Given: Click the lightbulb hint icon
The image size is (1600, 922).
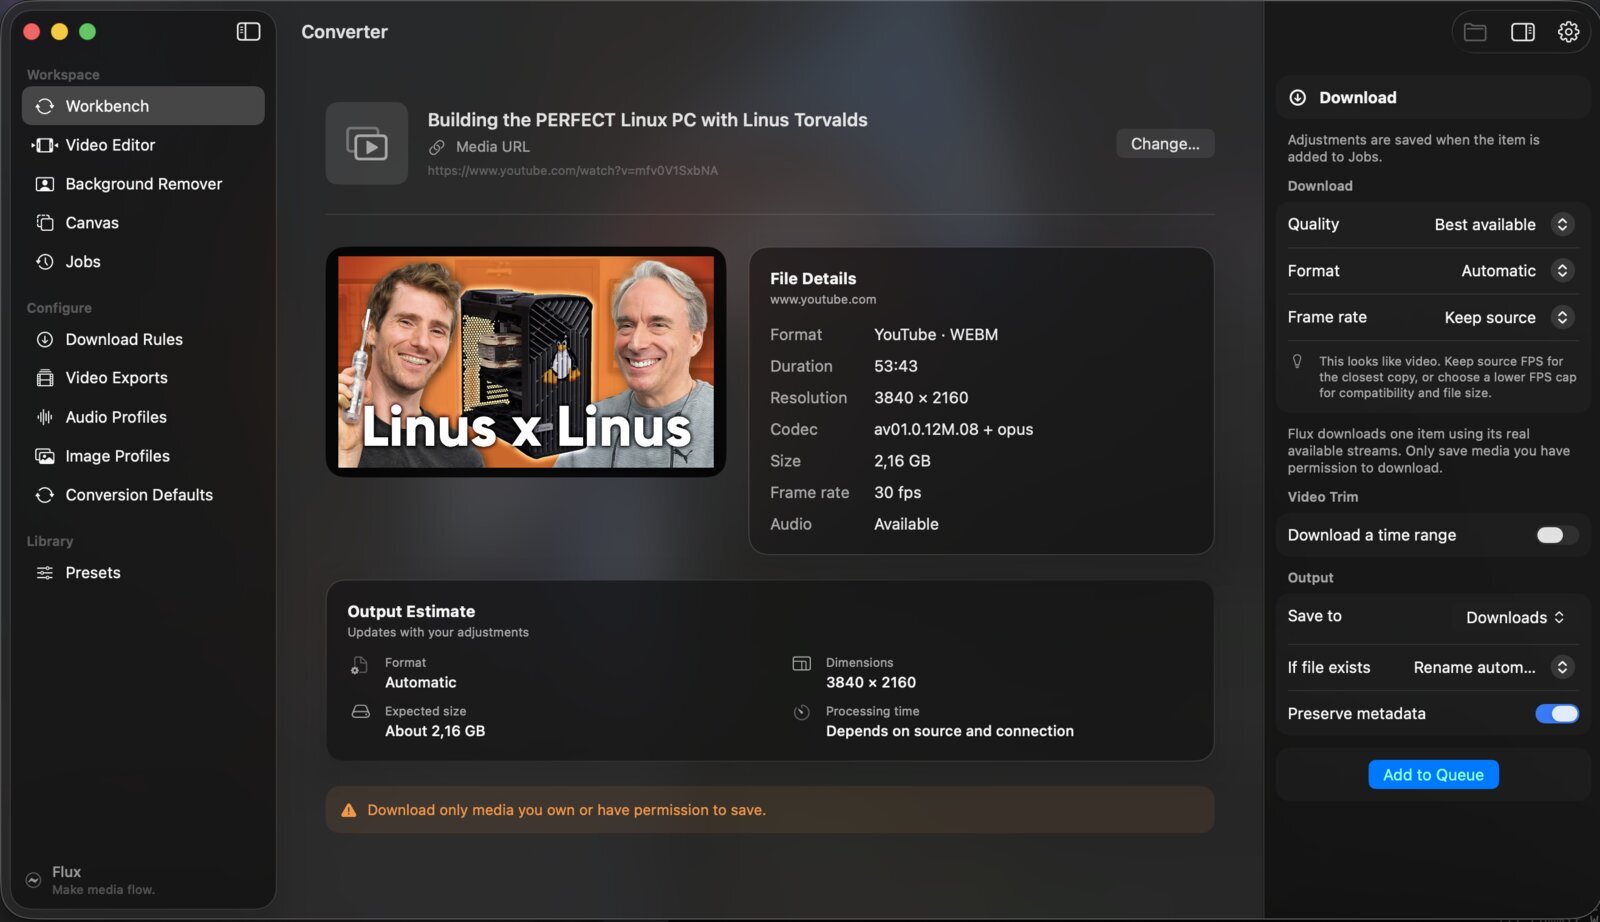Looking at the screenshot, I should point(1297,362).
